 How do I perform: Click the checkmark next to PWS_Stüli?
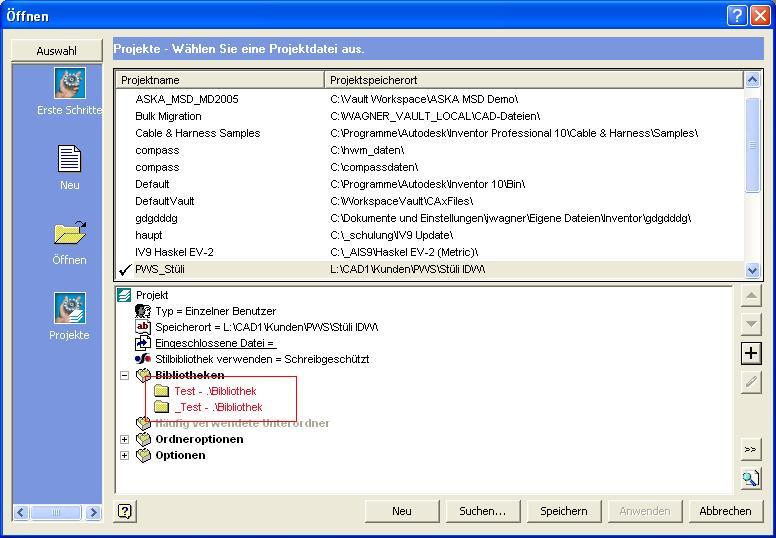(126, 270)
